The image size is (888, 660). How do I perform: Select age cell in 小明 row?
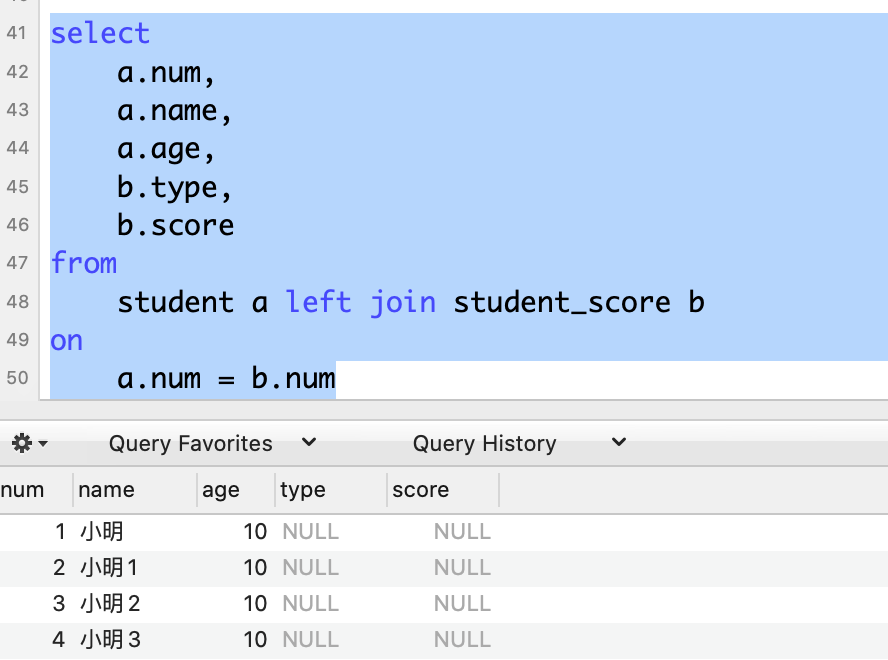255,531
